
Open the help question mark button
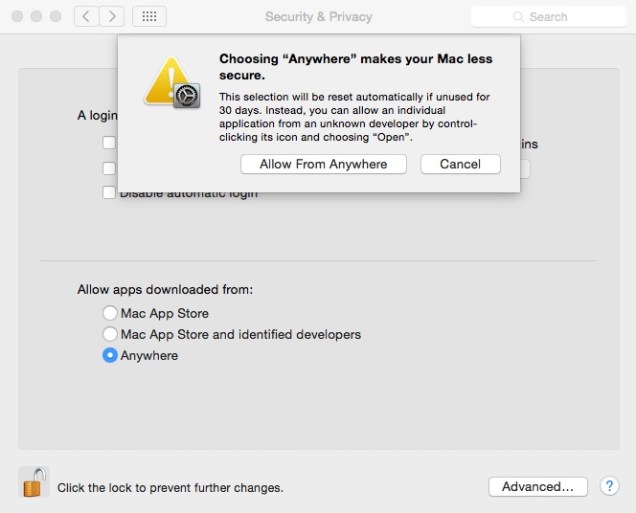[x=609, y=486]
